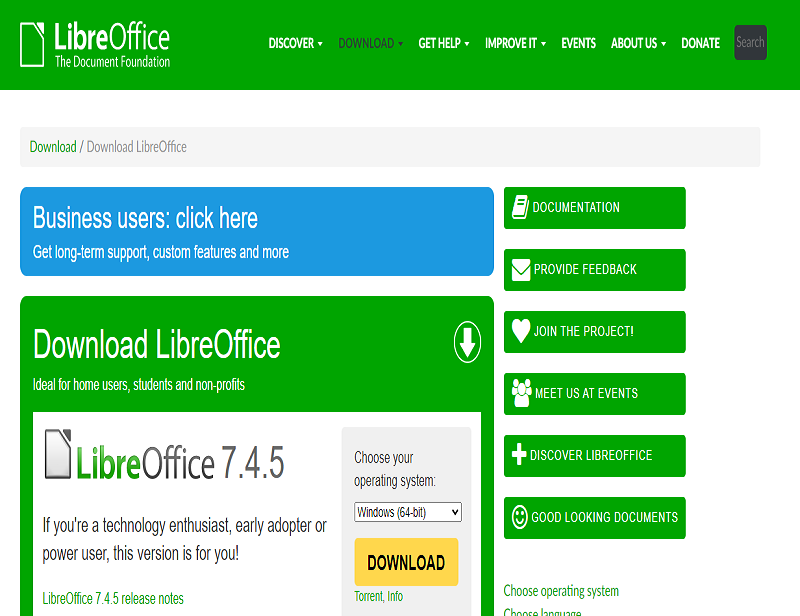Click 'Get long-term support, custom features and more'
The image size is (800, 616).
pos(161,252)
